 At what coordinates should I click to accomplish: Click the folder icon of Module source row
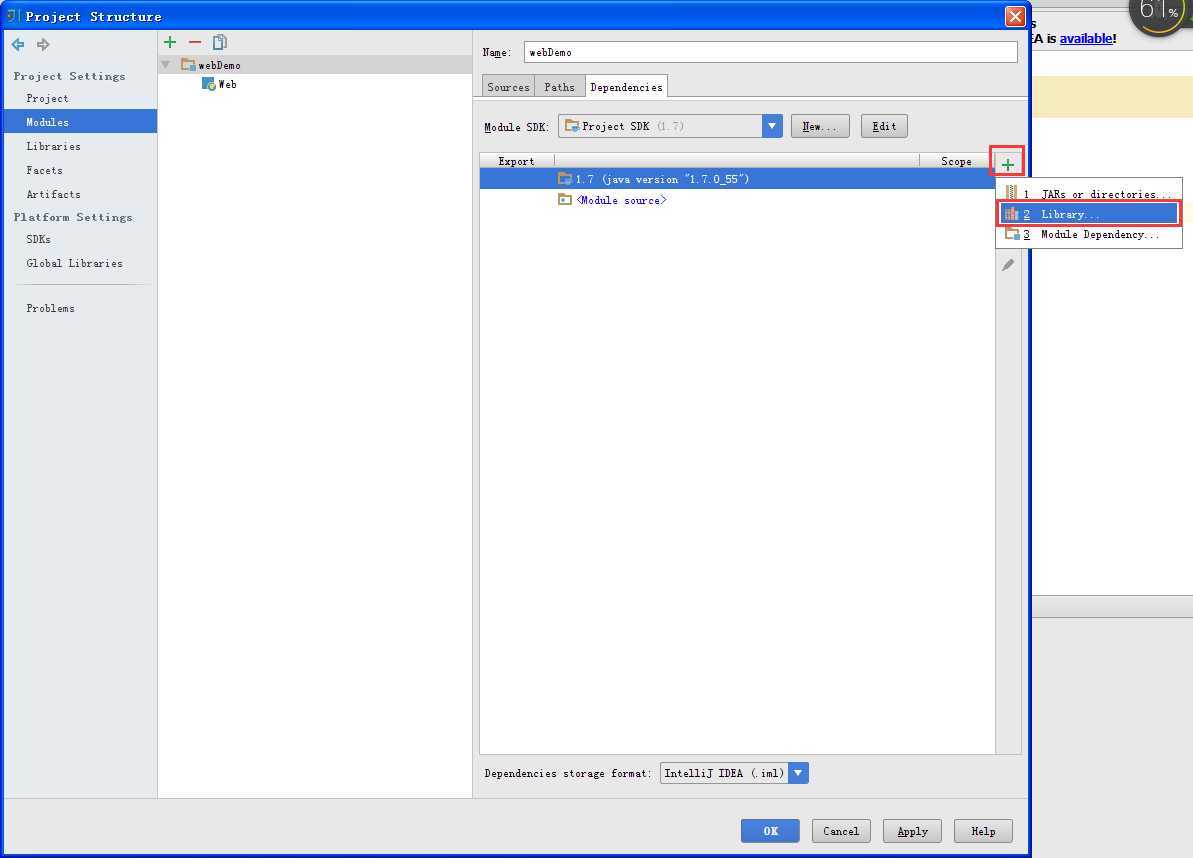point(565,199)
